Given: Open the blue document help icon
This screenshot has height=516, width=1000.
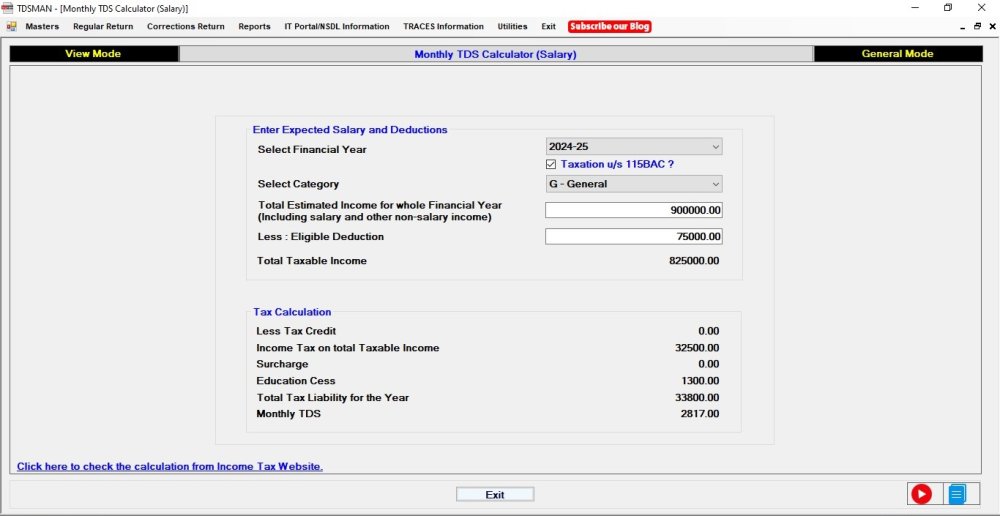Looking at the screenshot, I should (957, 494).
